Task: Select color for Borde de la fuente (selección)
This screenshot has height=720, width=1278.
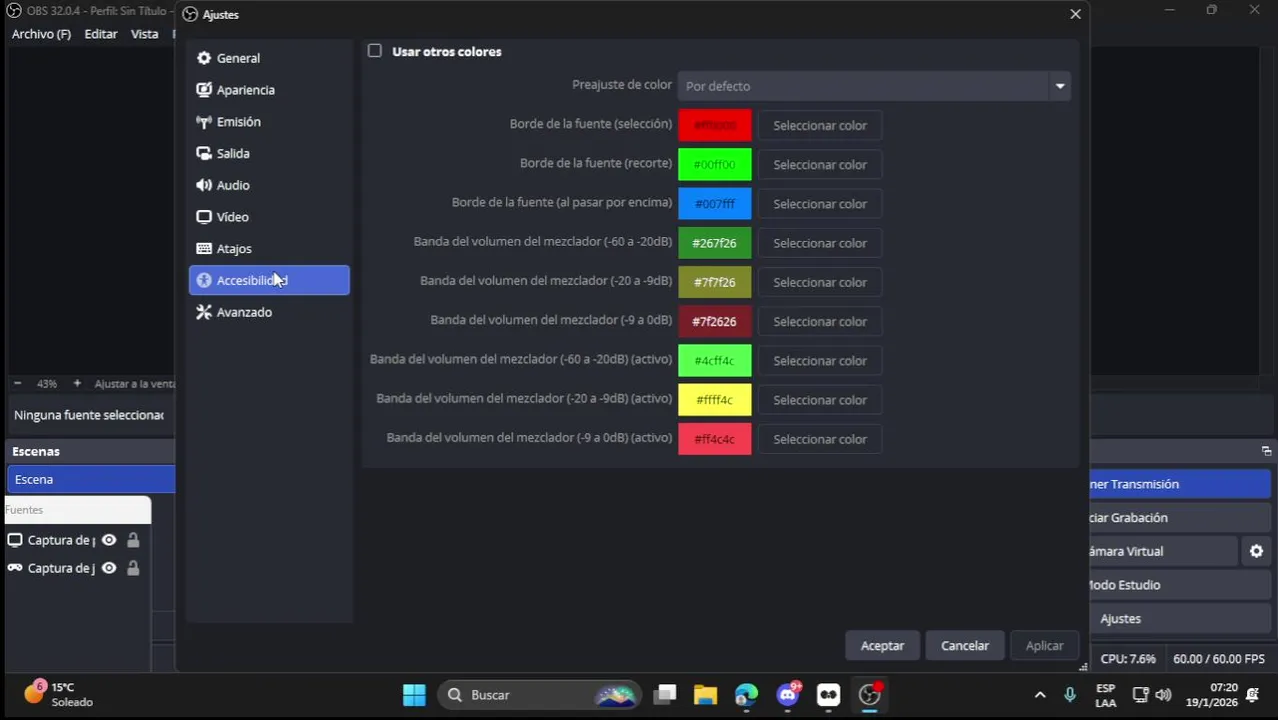Action: [x=820, y=125]
